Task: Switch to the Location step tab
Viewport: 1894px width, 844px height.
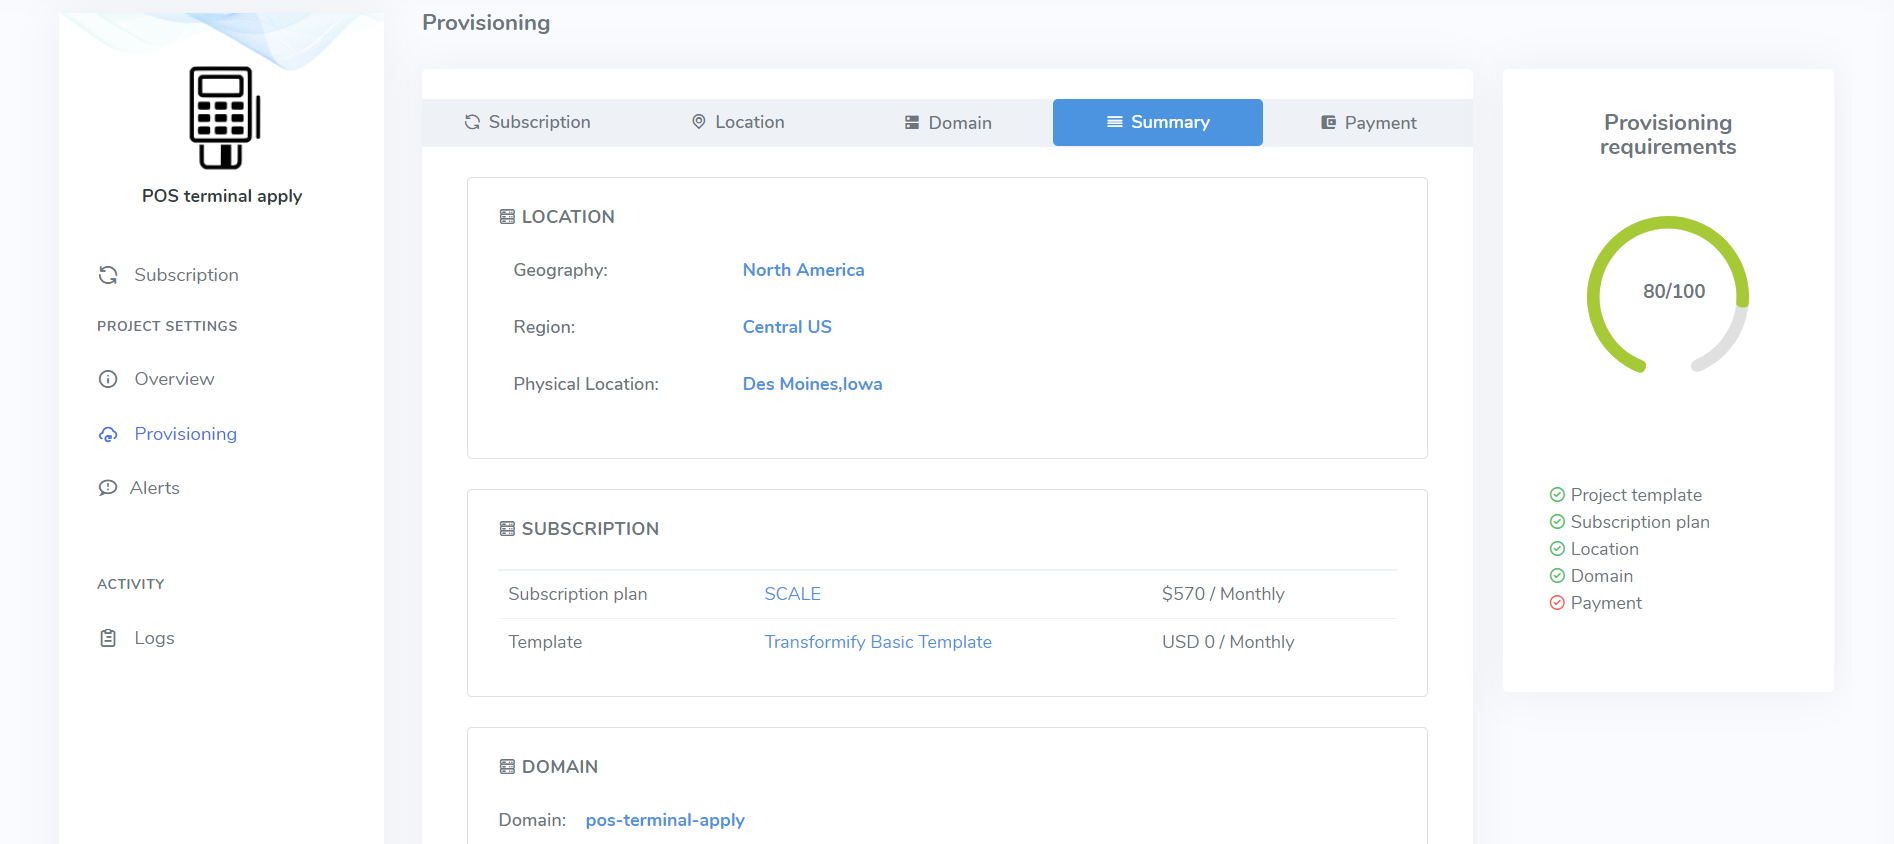Action: tap(738, 122)
